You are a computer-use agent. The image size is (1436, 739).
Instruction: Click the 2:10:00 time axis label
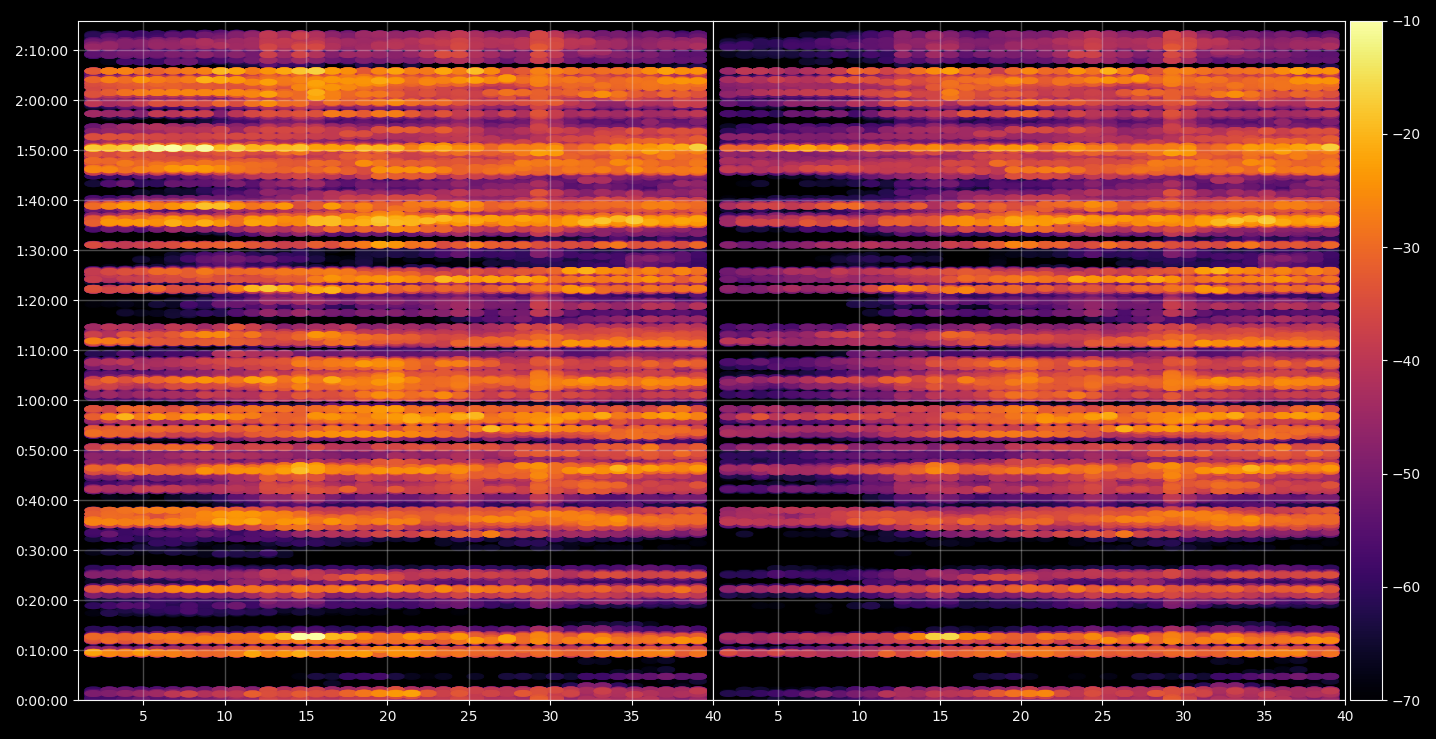pos(42,50)
